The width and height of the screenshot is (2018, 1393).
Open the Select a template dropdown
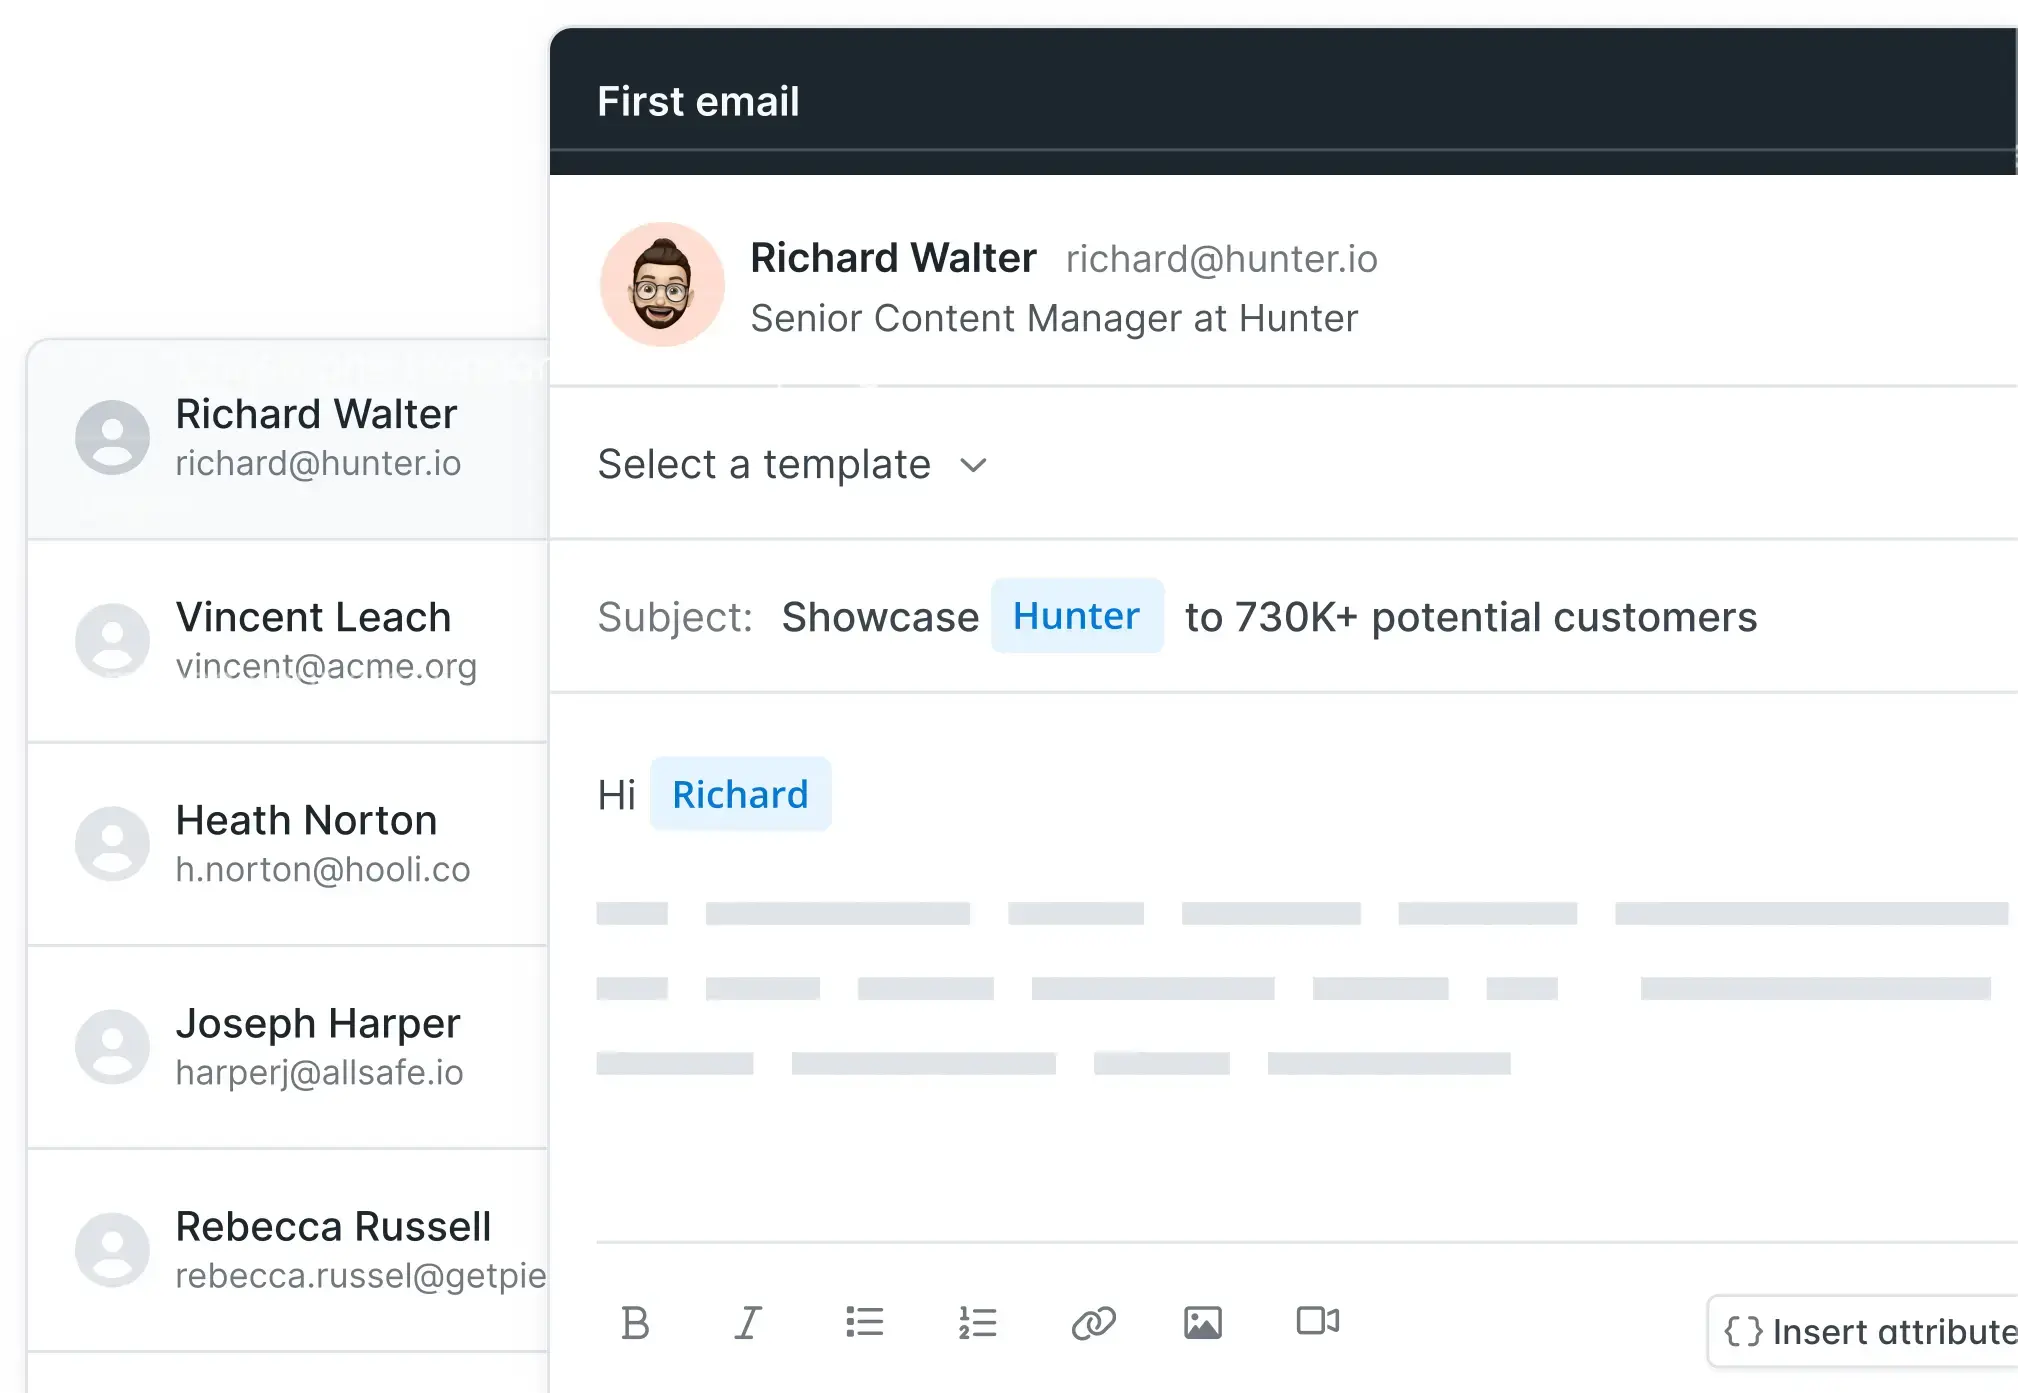click(x=764, y=465)
